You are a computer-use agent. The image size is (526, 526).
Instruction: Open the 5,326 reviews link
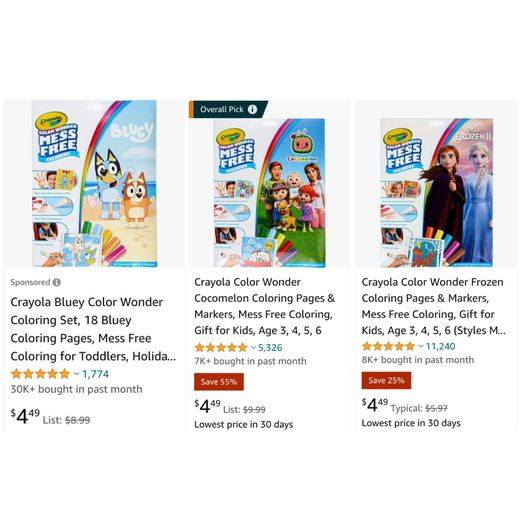click(x=270, y=348)
